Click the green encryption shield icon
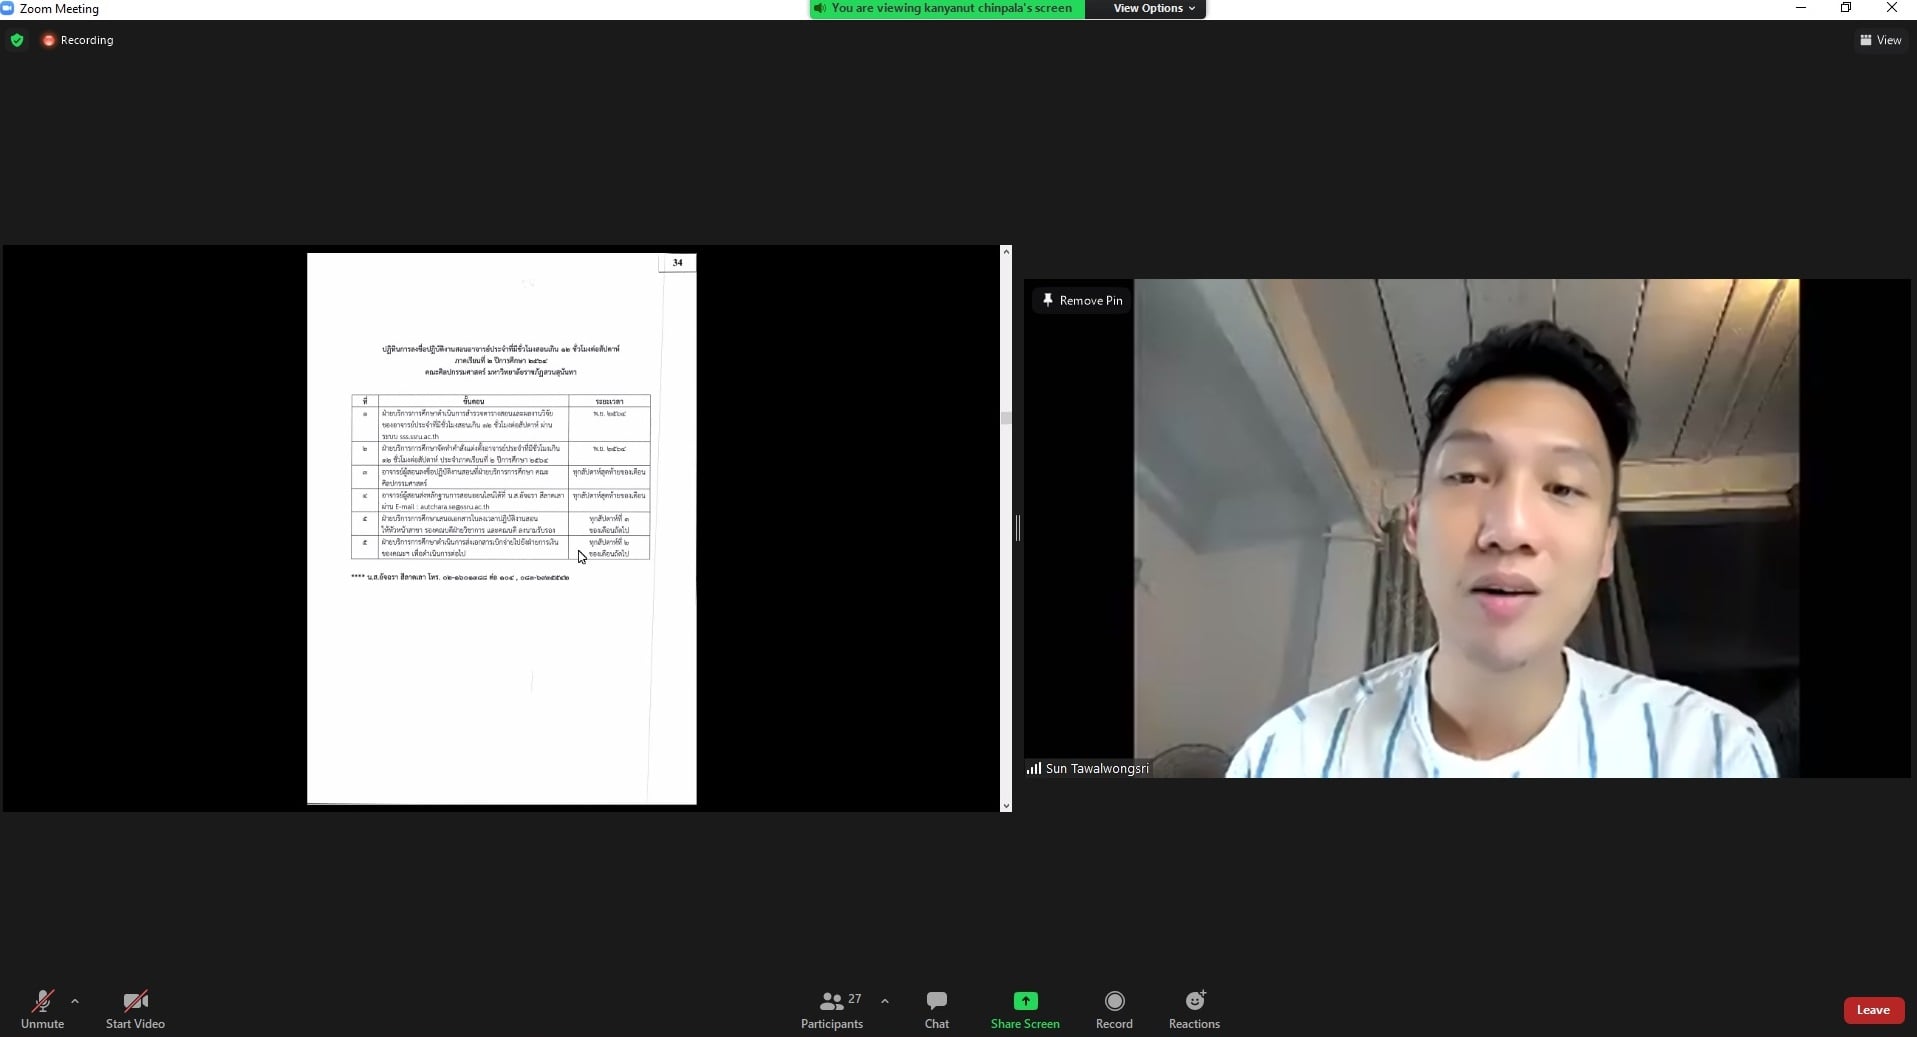 point(17,40)
